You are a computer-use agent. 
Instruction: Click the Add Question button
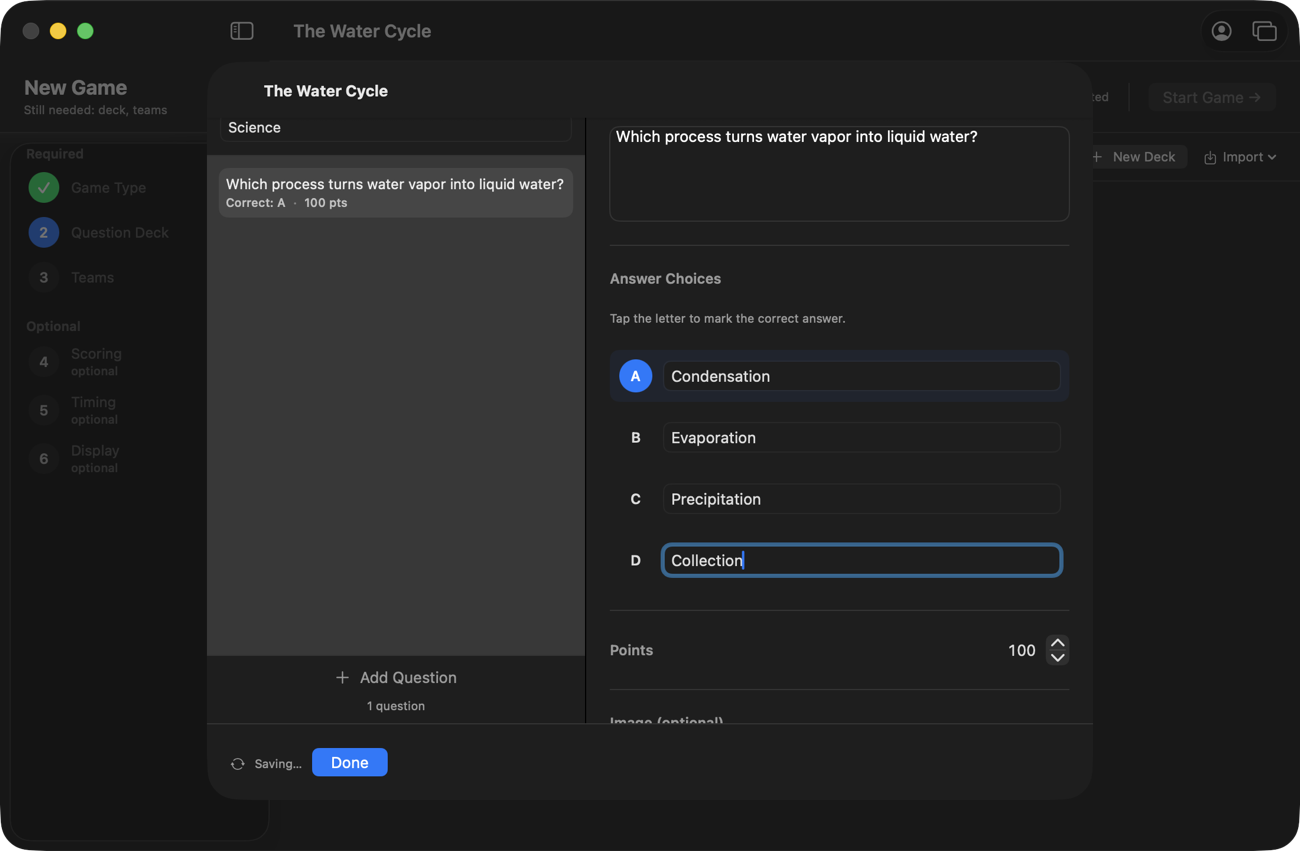click(x=396, y=678)
